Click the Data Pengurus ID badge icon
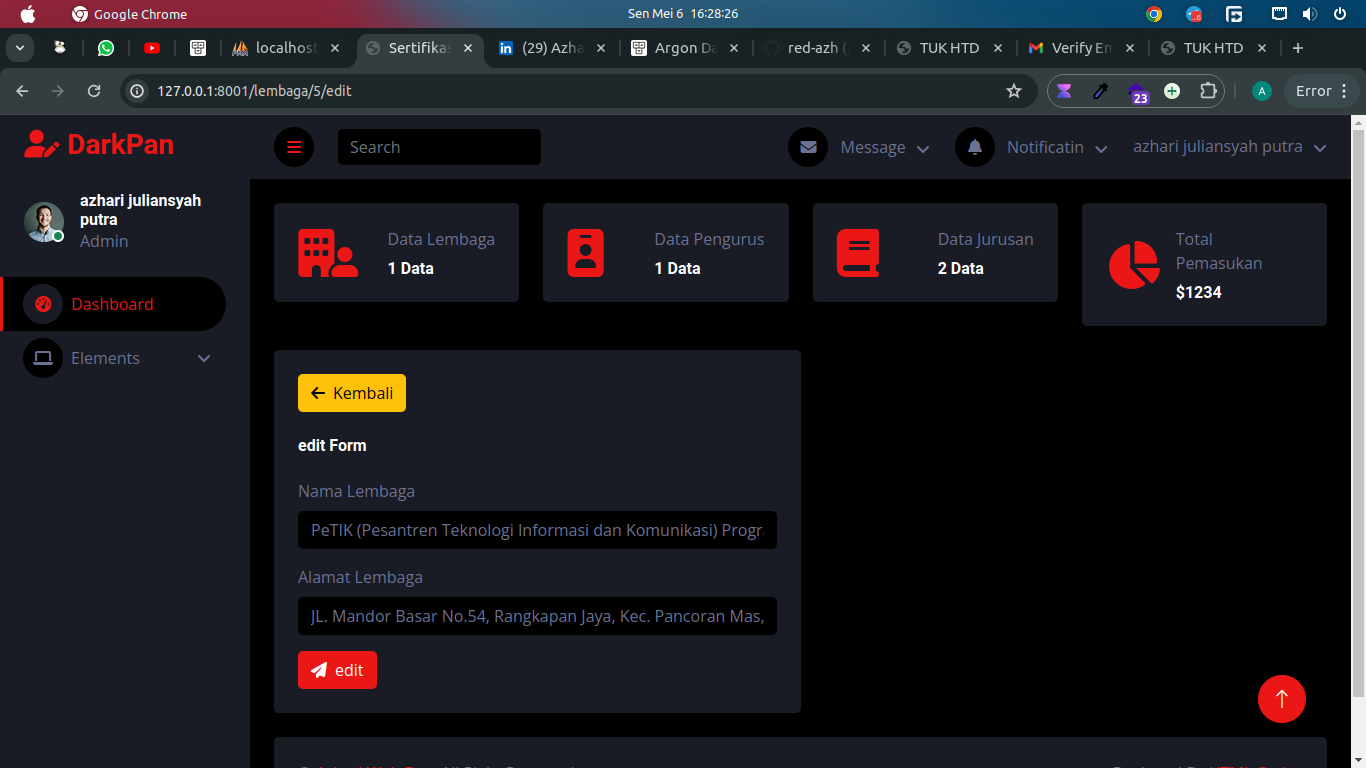Viewport: 1366px width, 768px height. pos(585,253)
